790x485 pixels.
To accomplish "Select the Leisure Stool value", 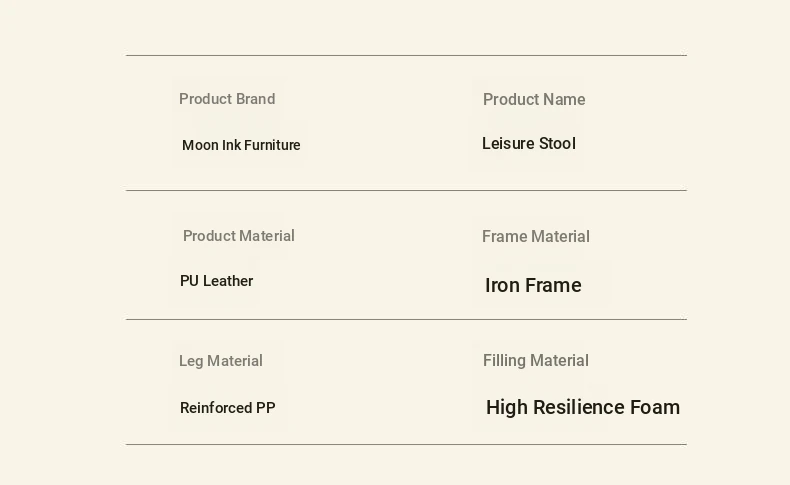I will pyautogui.click(x=529, y=144).
